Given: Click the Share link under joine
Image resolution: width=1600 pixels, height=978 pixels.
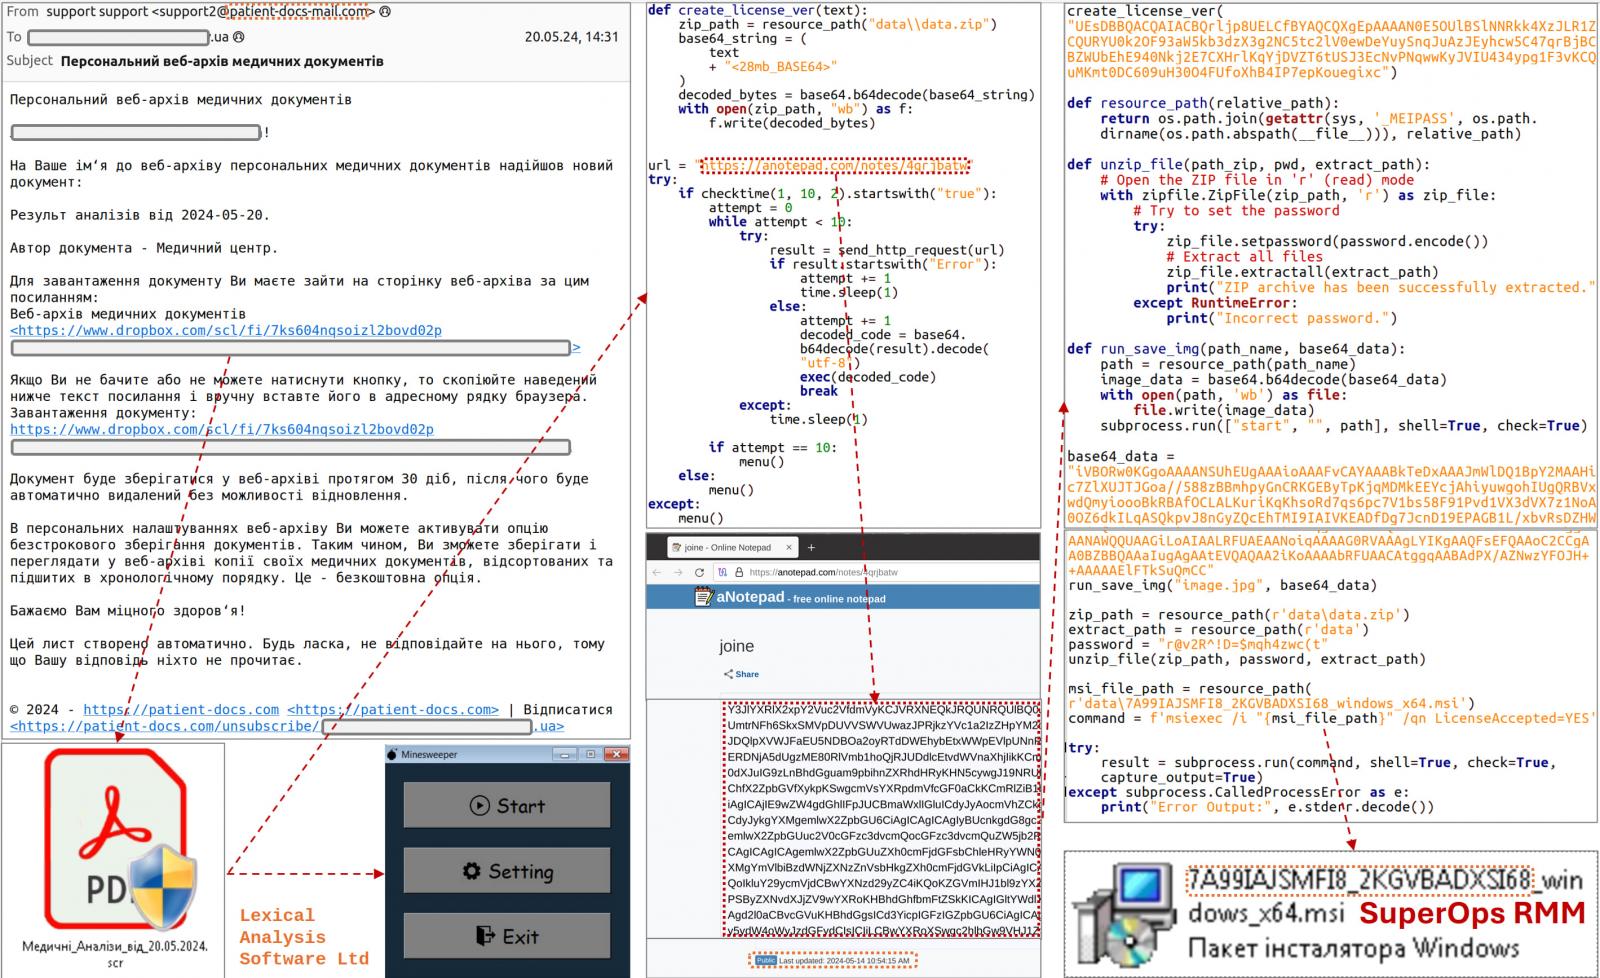Looking at the screenshot, I should tap(741, 674).
